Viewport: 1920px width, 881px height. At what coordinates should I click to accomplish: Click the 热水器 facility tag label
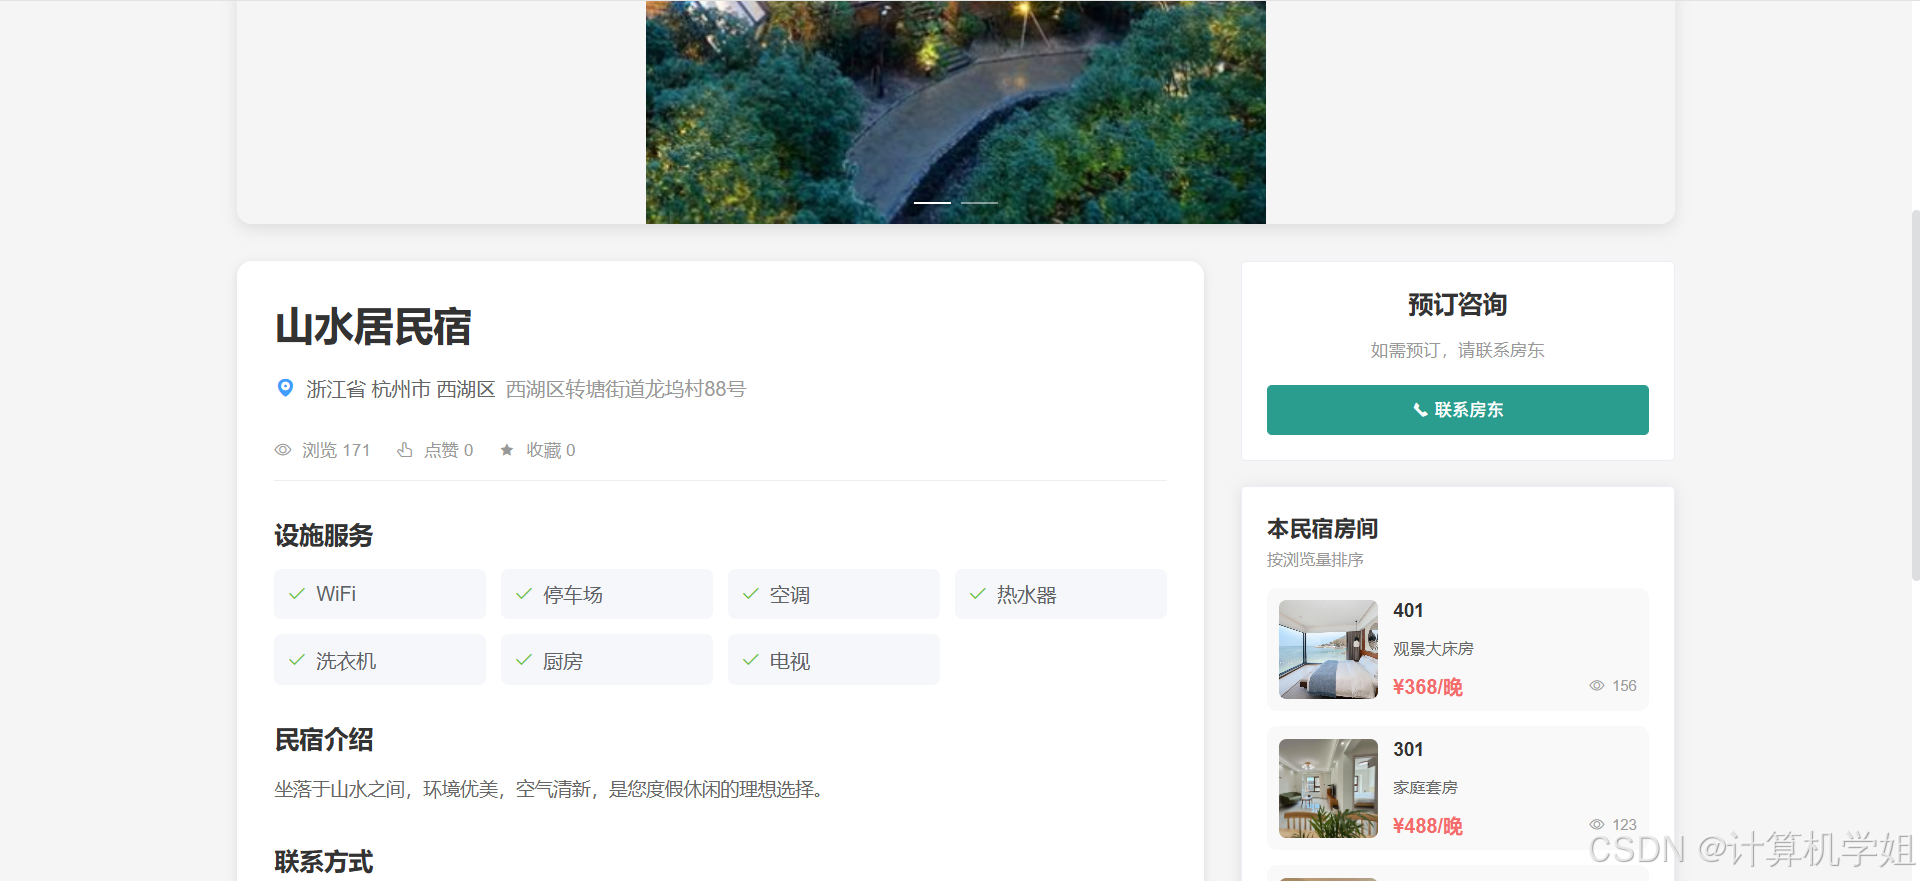pos(1027,595)
